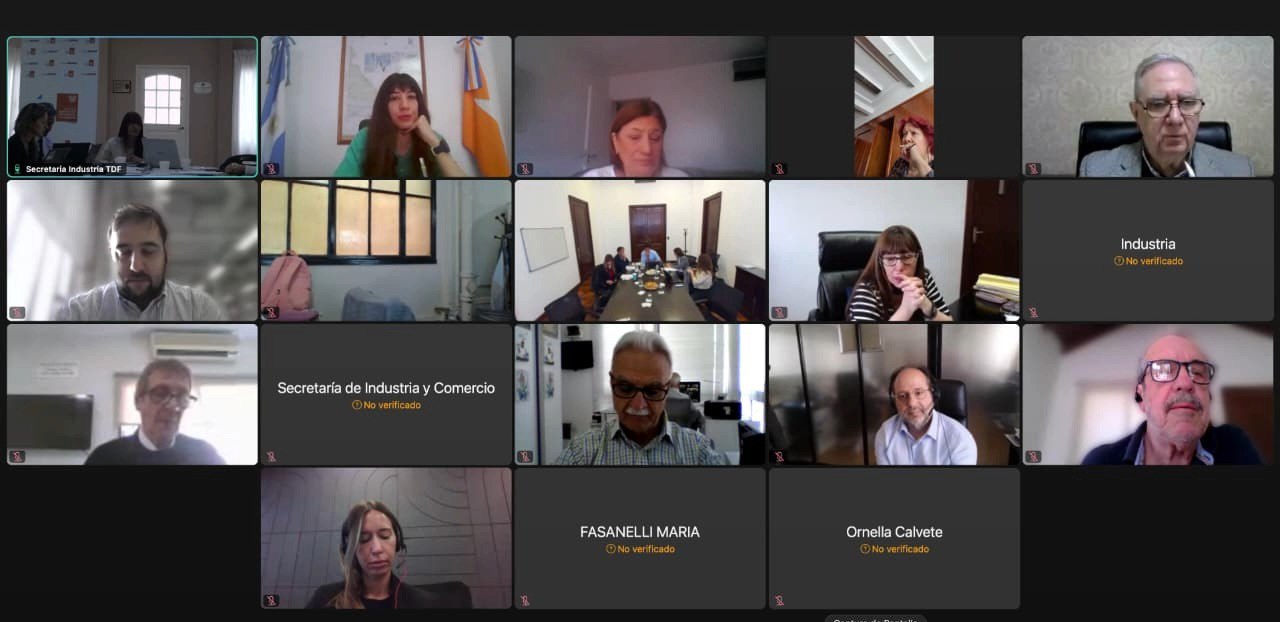This screenshot has height=622, width=1280.
Task: Click the green microphone icon beside Secretaria Industria TDF
Action: click(x=17, y=169)
